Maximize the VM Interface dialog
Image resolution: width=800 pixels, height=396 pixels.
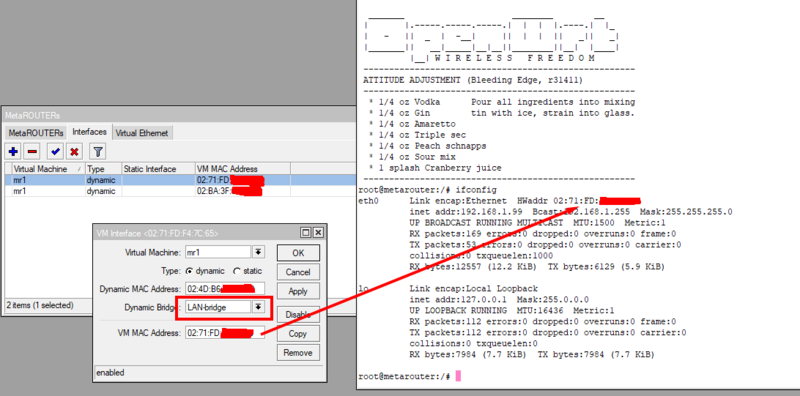(x=306, y=233)
